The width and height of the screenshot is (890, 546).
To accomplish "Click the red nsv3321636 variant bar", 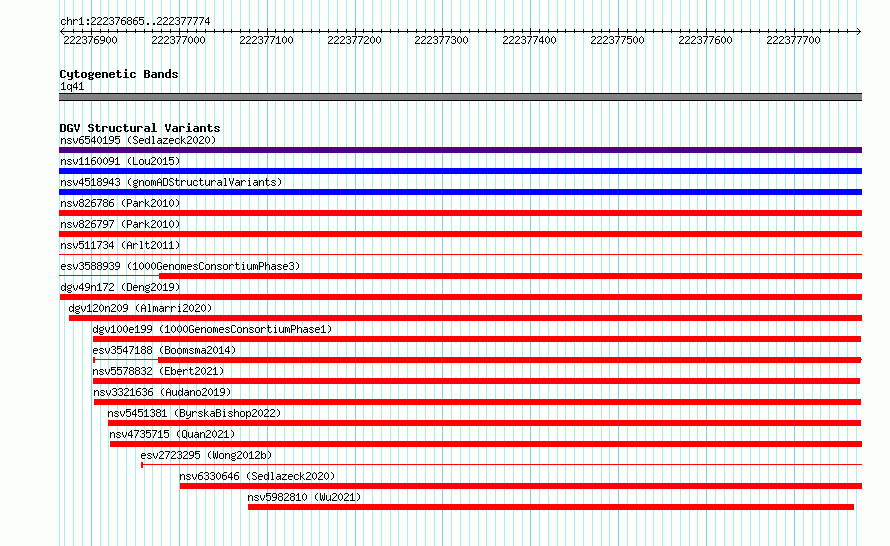I will coord(477,402).
